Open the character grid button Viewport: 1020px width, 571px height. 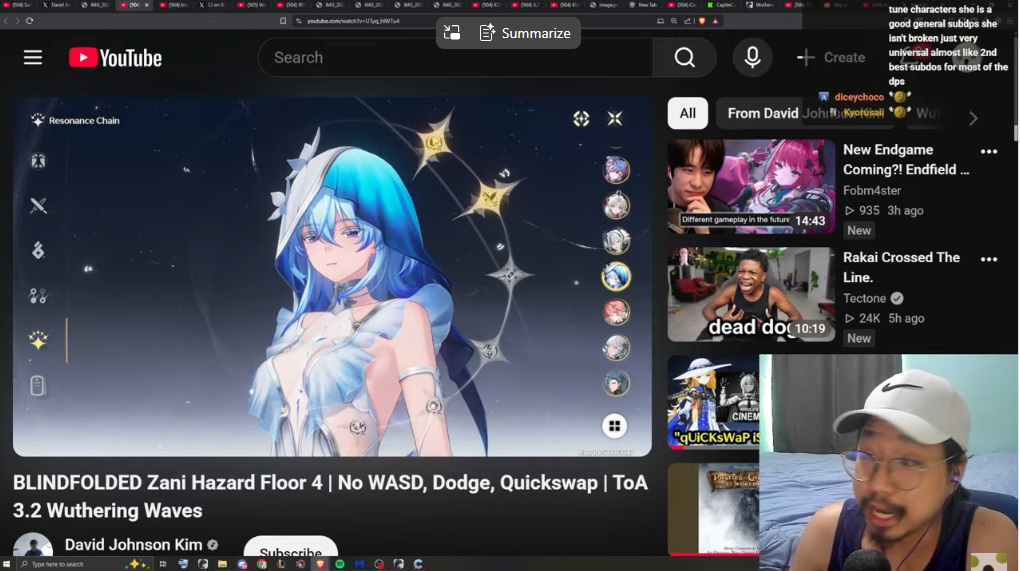click(614, 426)
